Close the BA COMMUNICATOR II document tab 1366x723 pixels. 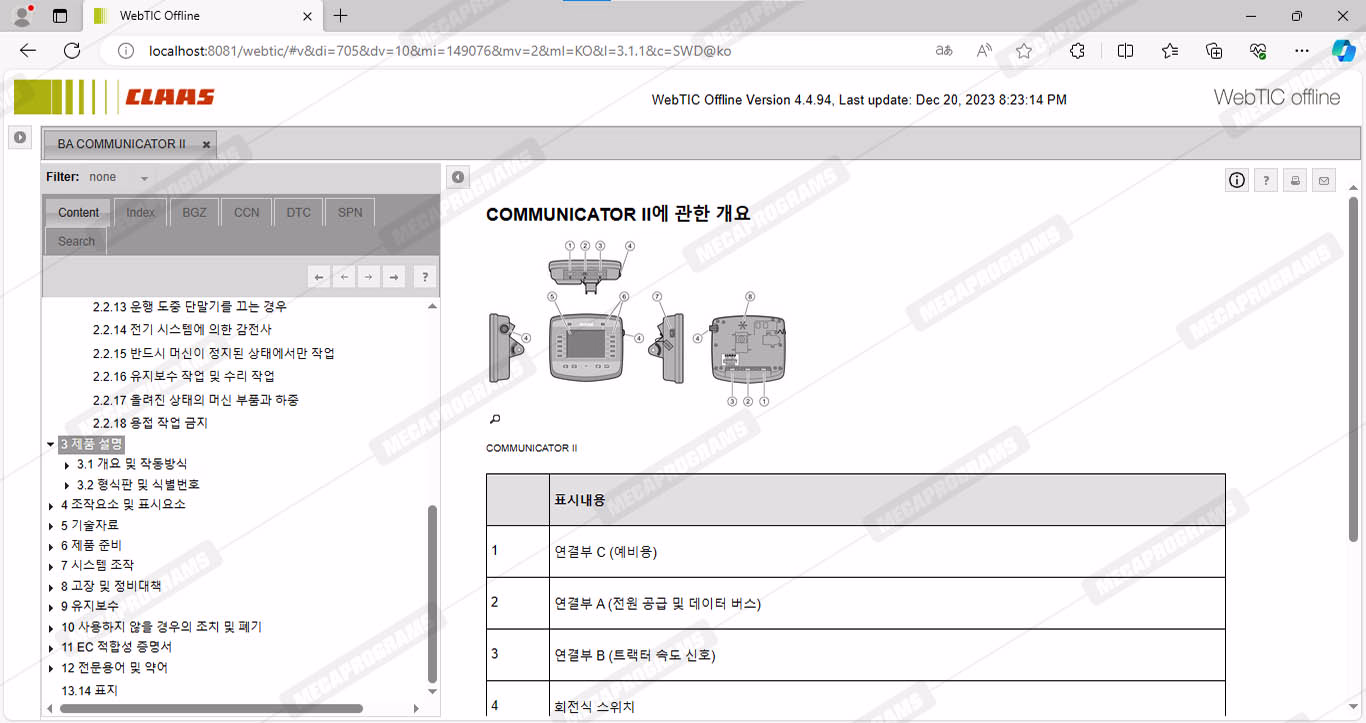(x=206, y=145)
